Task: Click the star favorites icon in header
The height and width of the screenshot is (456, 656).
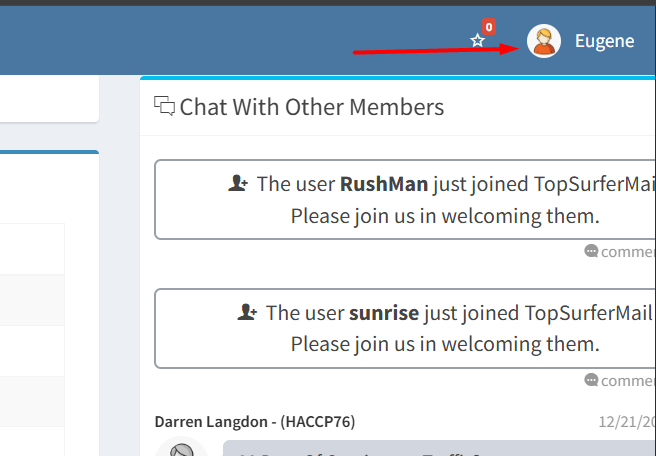Action: click(478, 41)
